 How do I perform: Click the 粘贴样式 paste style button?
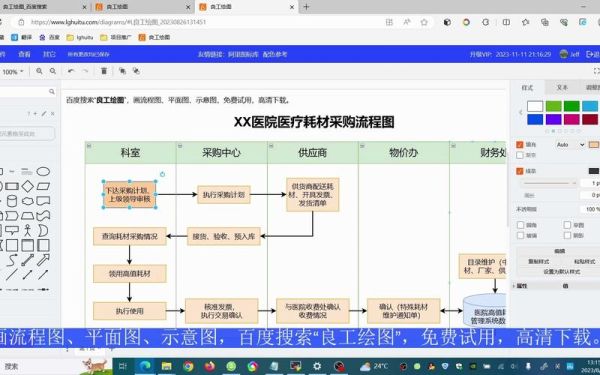coord(584,262)
